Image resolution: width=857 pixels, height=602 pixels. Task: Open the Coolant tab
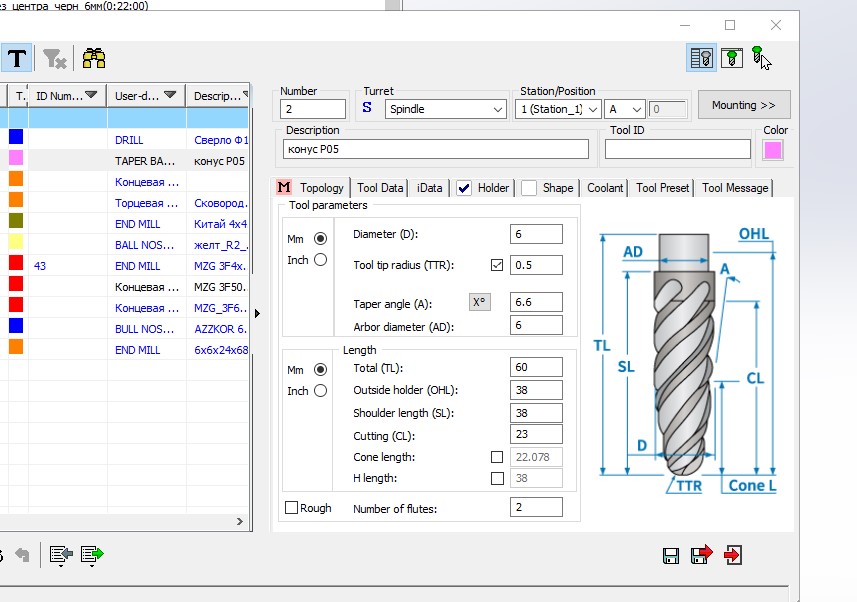coord(605,188)
